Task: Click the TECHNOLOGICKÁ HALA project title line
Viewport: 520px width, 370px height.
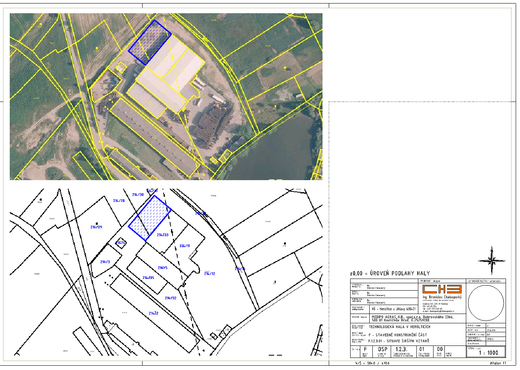Action: pyautogui.click(x=399, y=327)
